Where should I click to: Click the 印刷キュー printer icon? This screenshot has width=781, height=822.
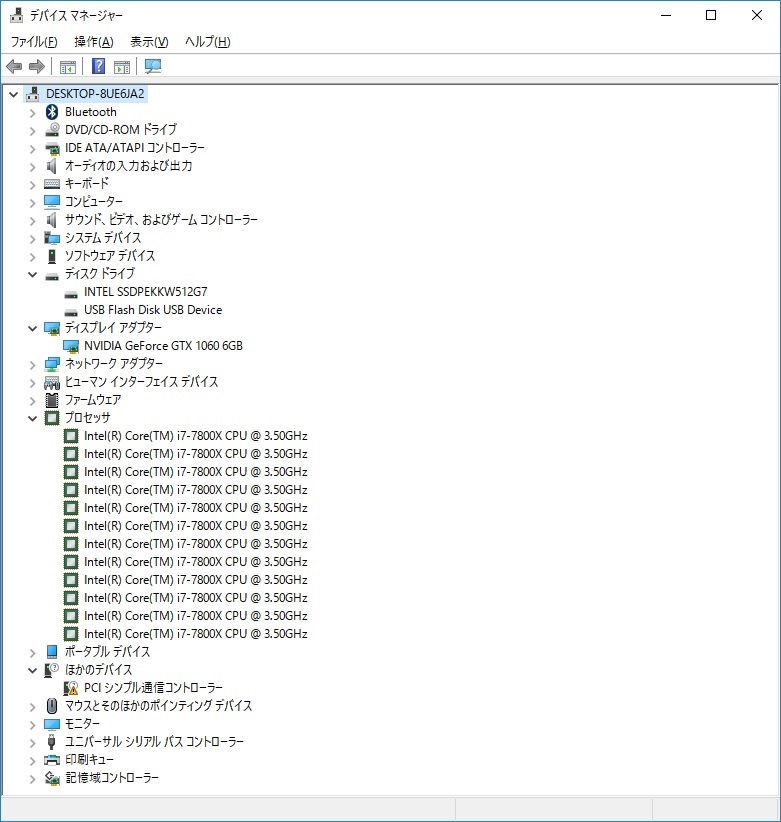pyautogui.click(x=52, y=760)
